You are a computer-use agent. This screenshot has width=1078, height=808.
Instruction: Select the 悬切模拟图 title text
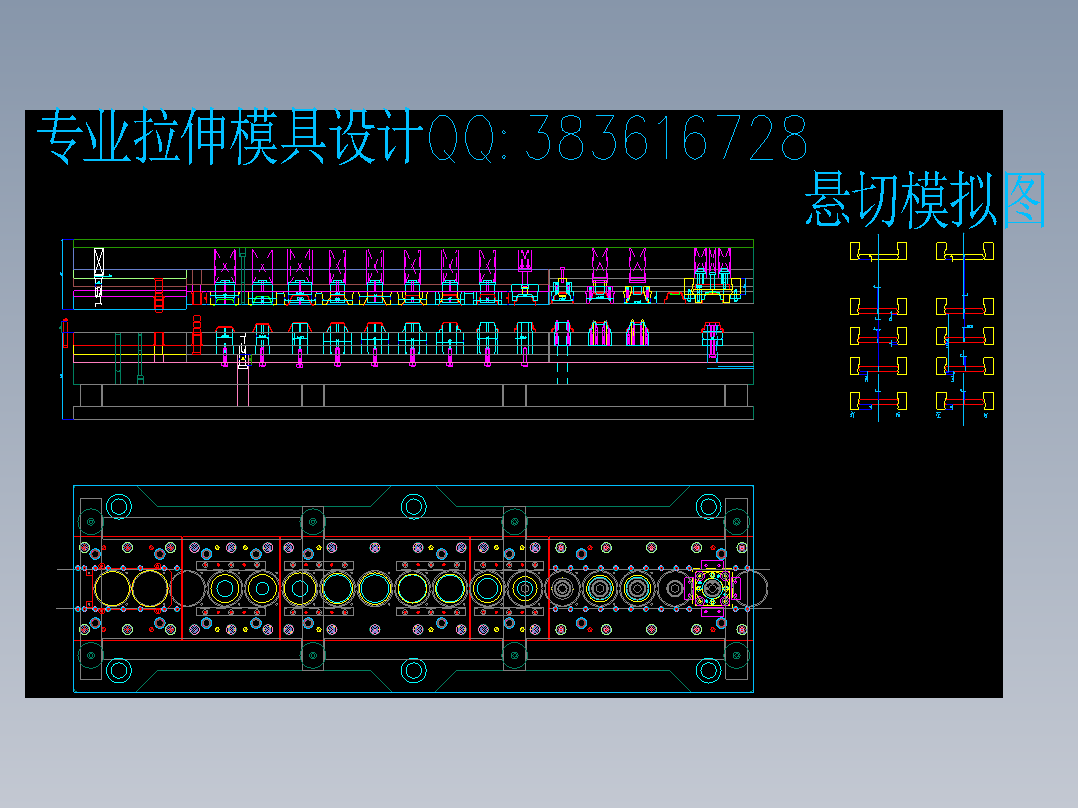(898, 198)
